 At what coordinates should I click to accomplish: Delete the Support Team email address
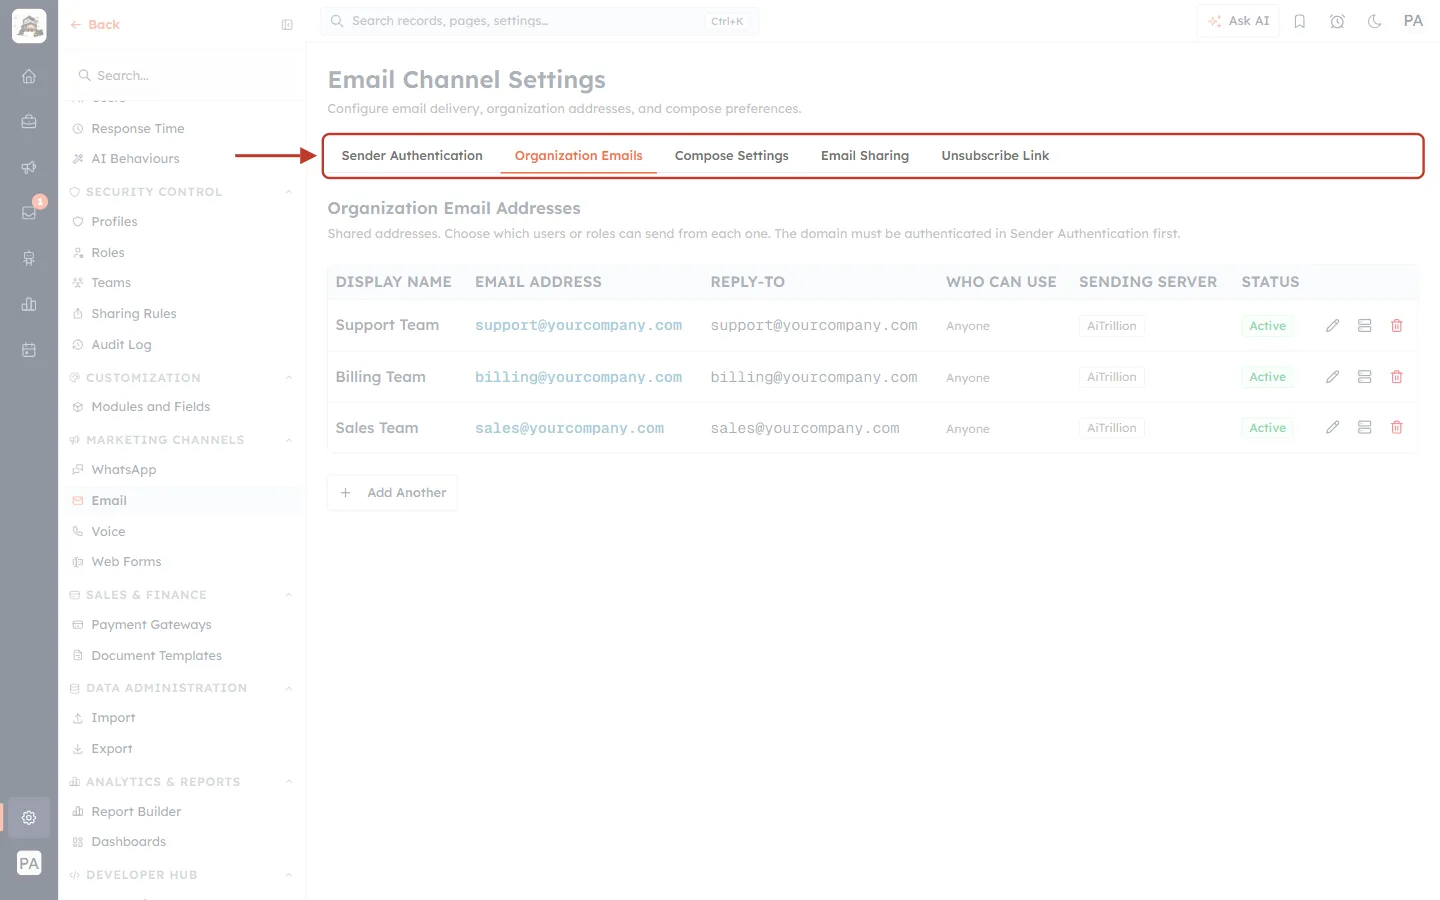click(x=1397, y=326)
